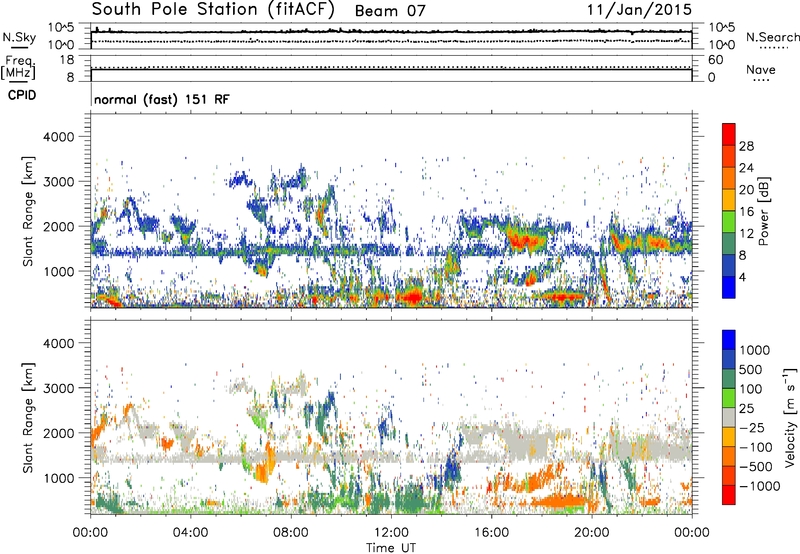The image size is (800, 554).
Task: Click the 'Velocity [m s-1]' colorbar label
Action: [x=790, y=417]
